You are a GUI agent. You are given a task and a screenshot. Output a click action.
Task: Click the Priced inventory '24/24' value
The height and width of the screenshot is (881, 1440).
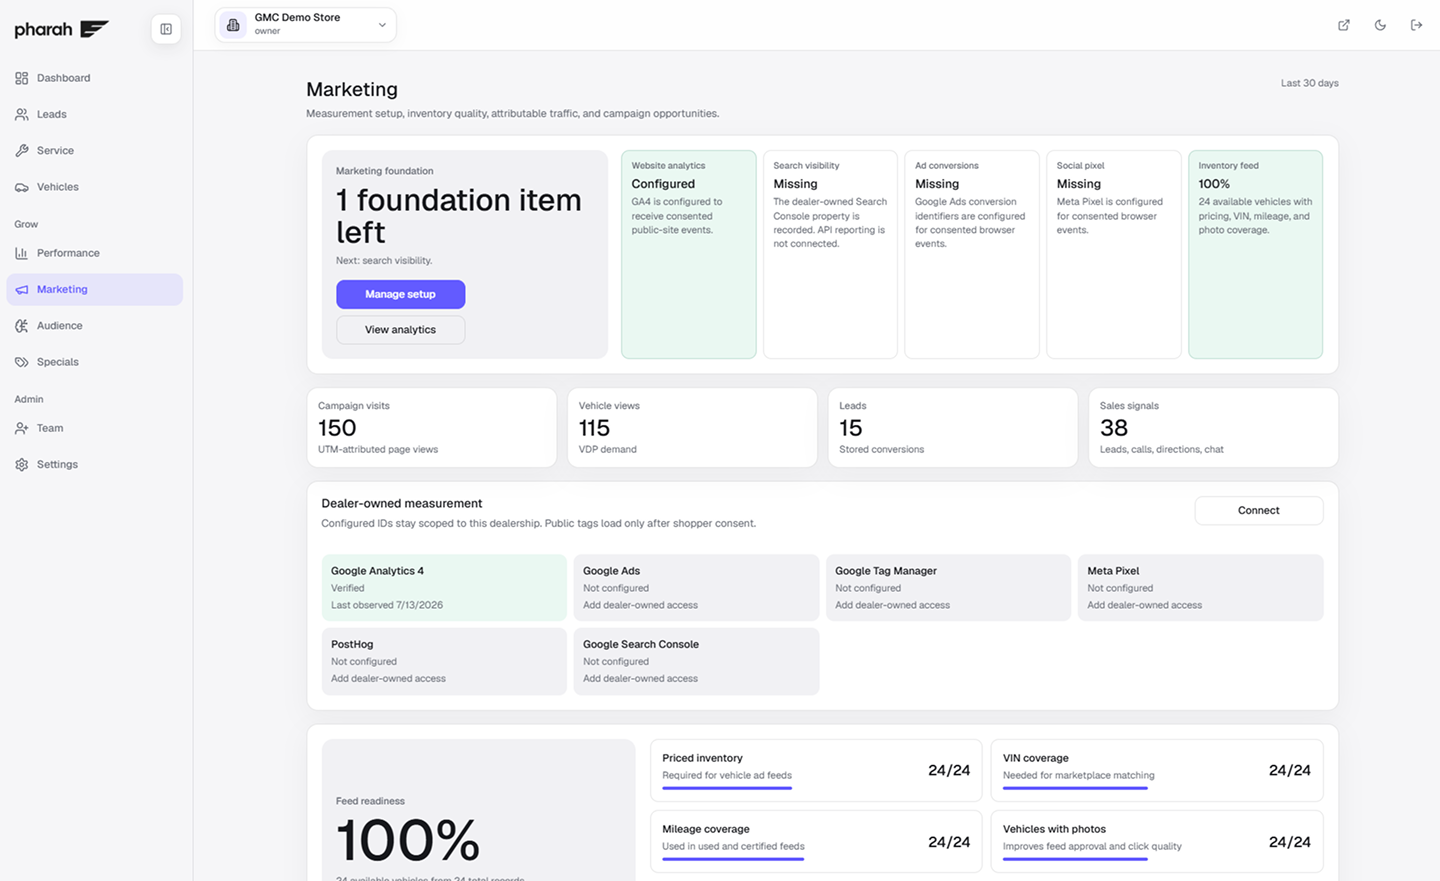(949, 770)
